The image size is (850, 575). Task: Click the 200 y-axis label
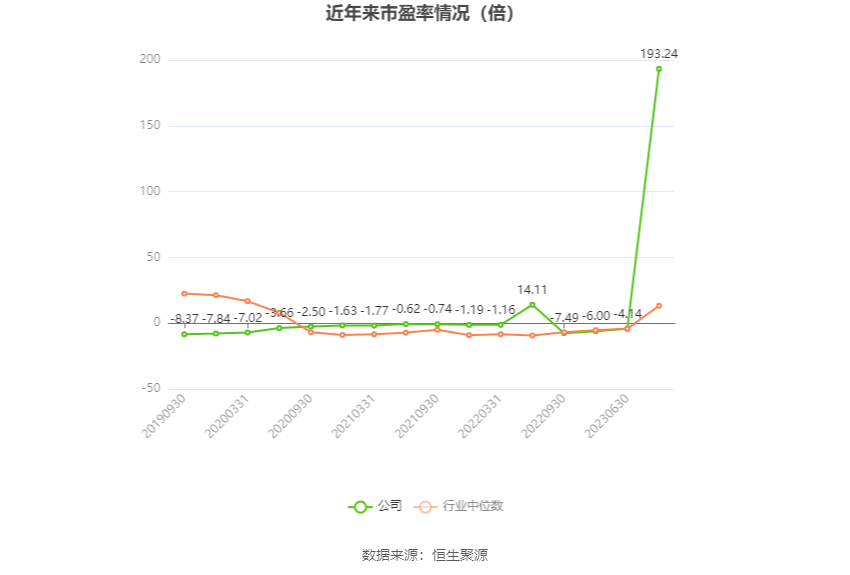(150, 59)
